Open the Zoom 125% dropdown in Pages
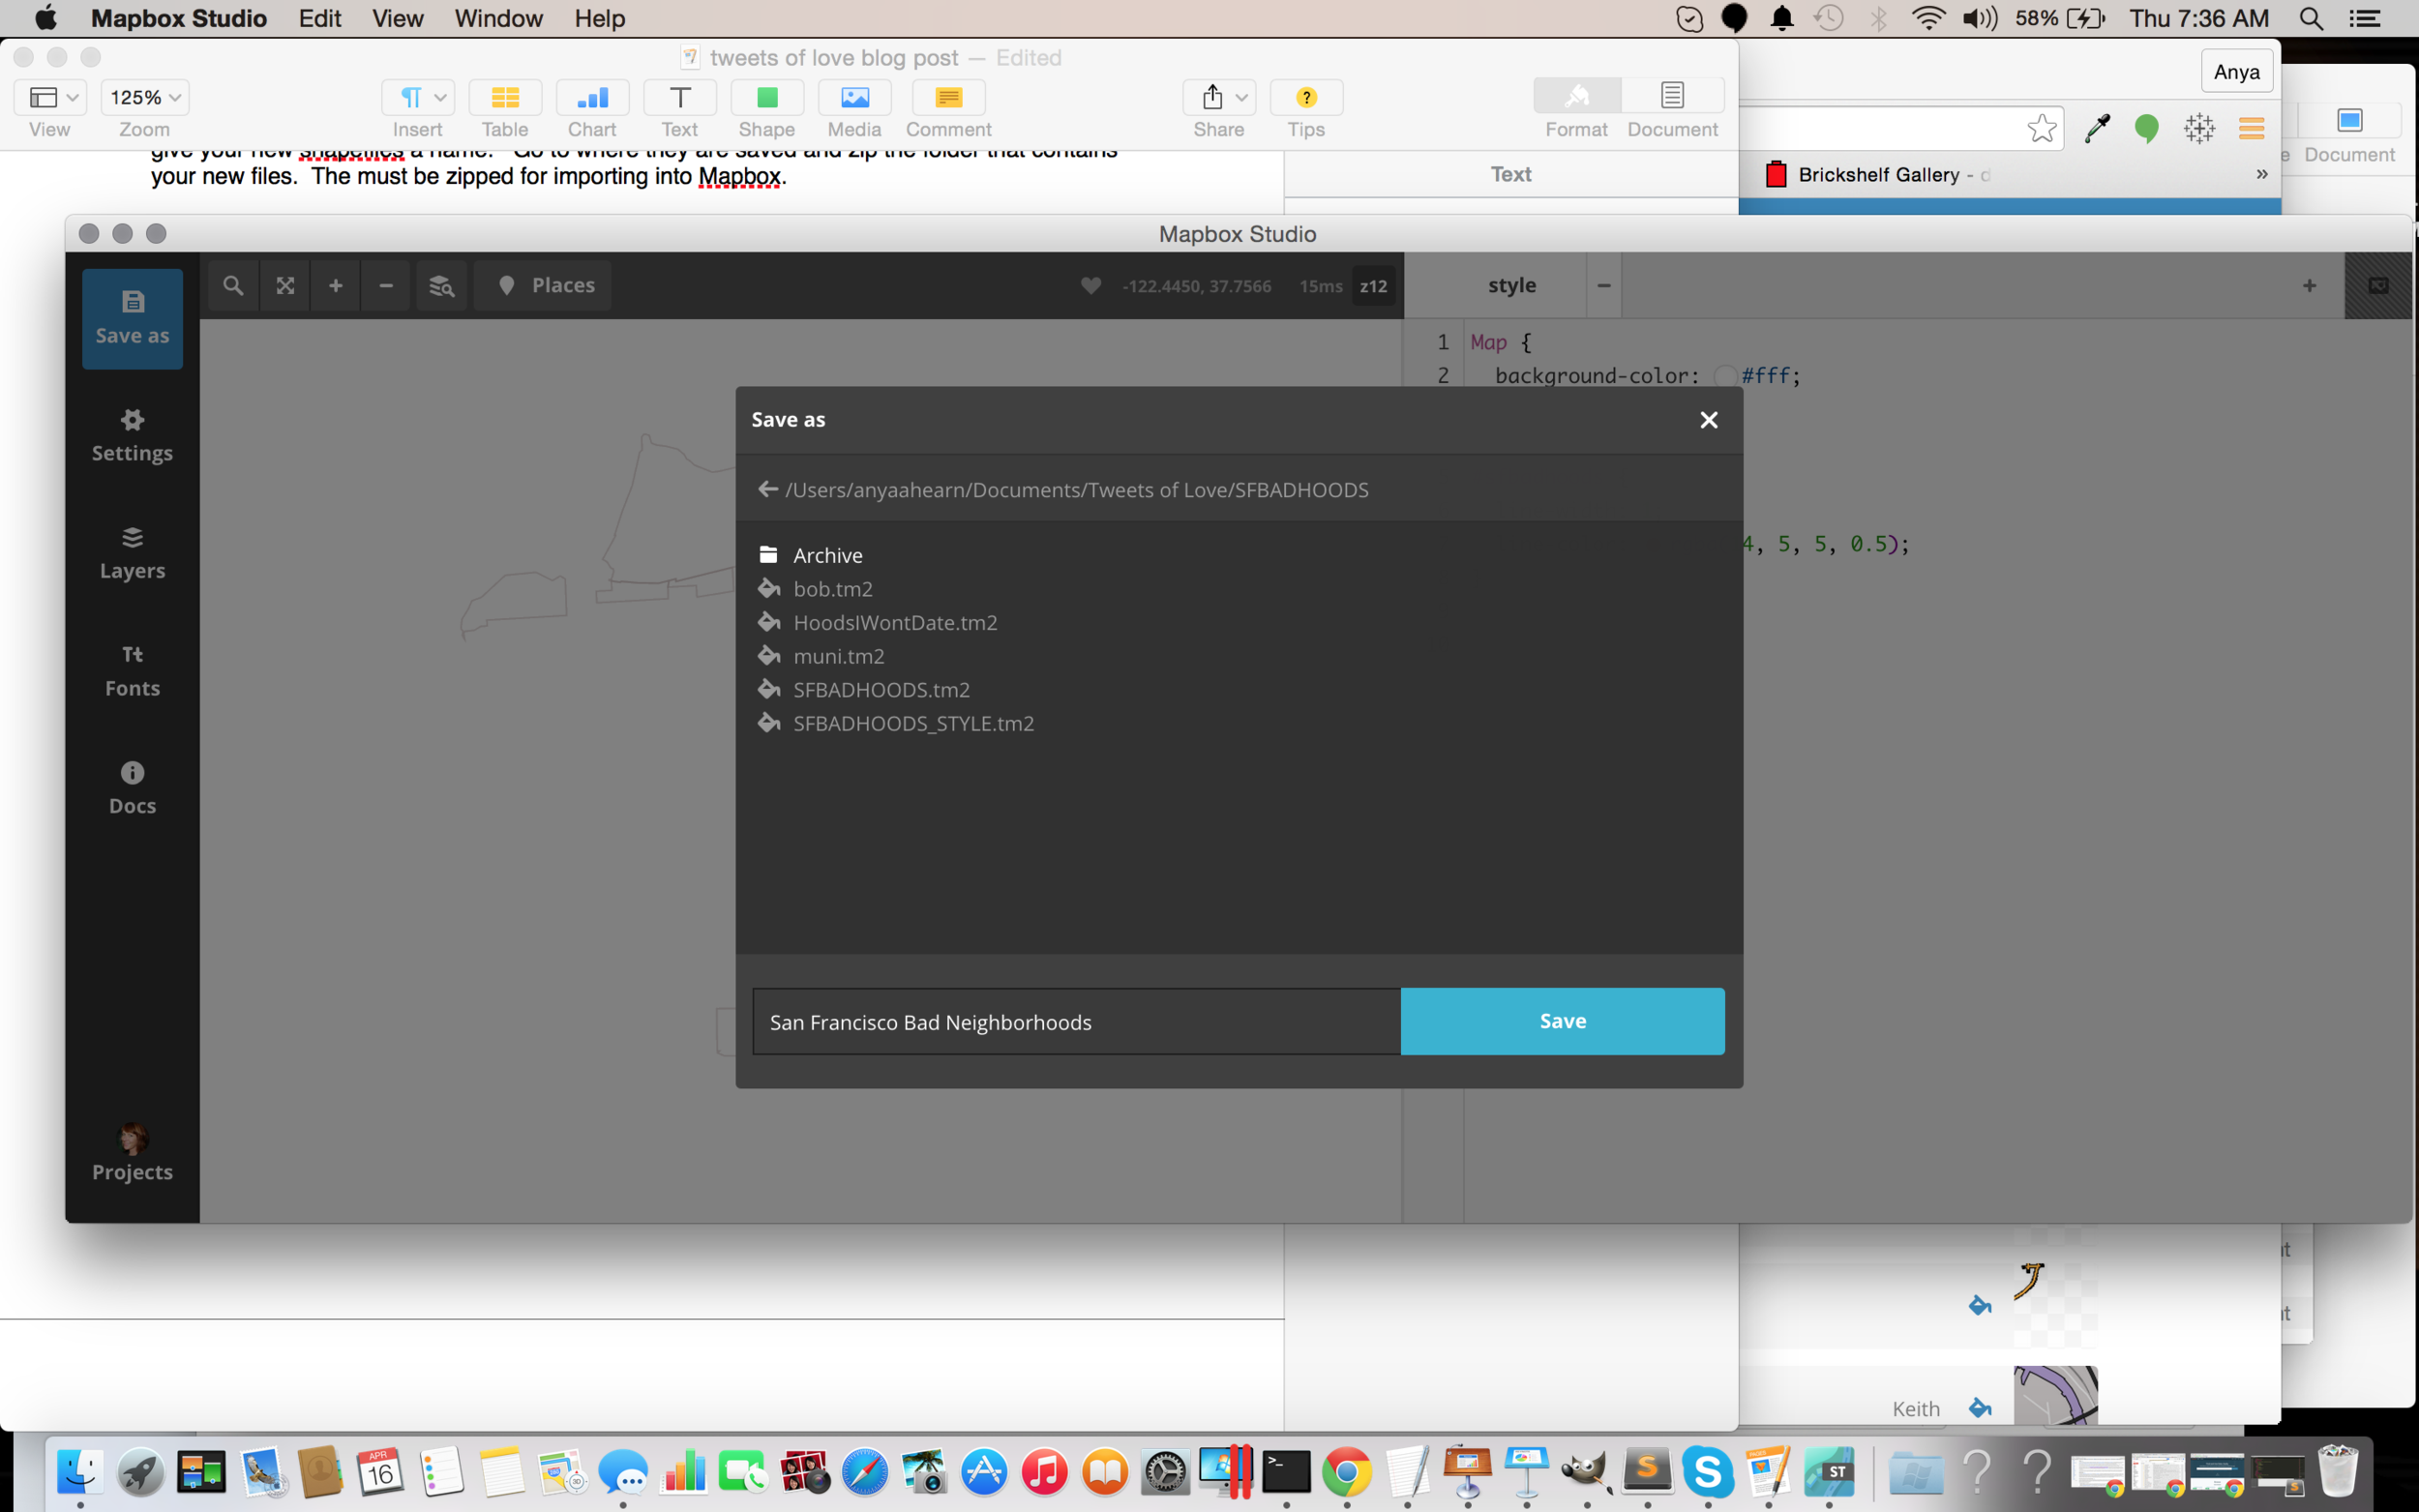Image resolution: width=2419 pixels, height=1512 pixels. pos(145,98)
